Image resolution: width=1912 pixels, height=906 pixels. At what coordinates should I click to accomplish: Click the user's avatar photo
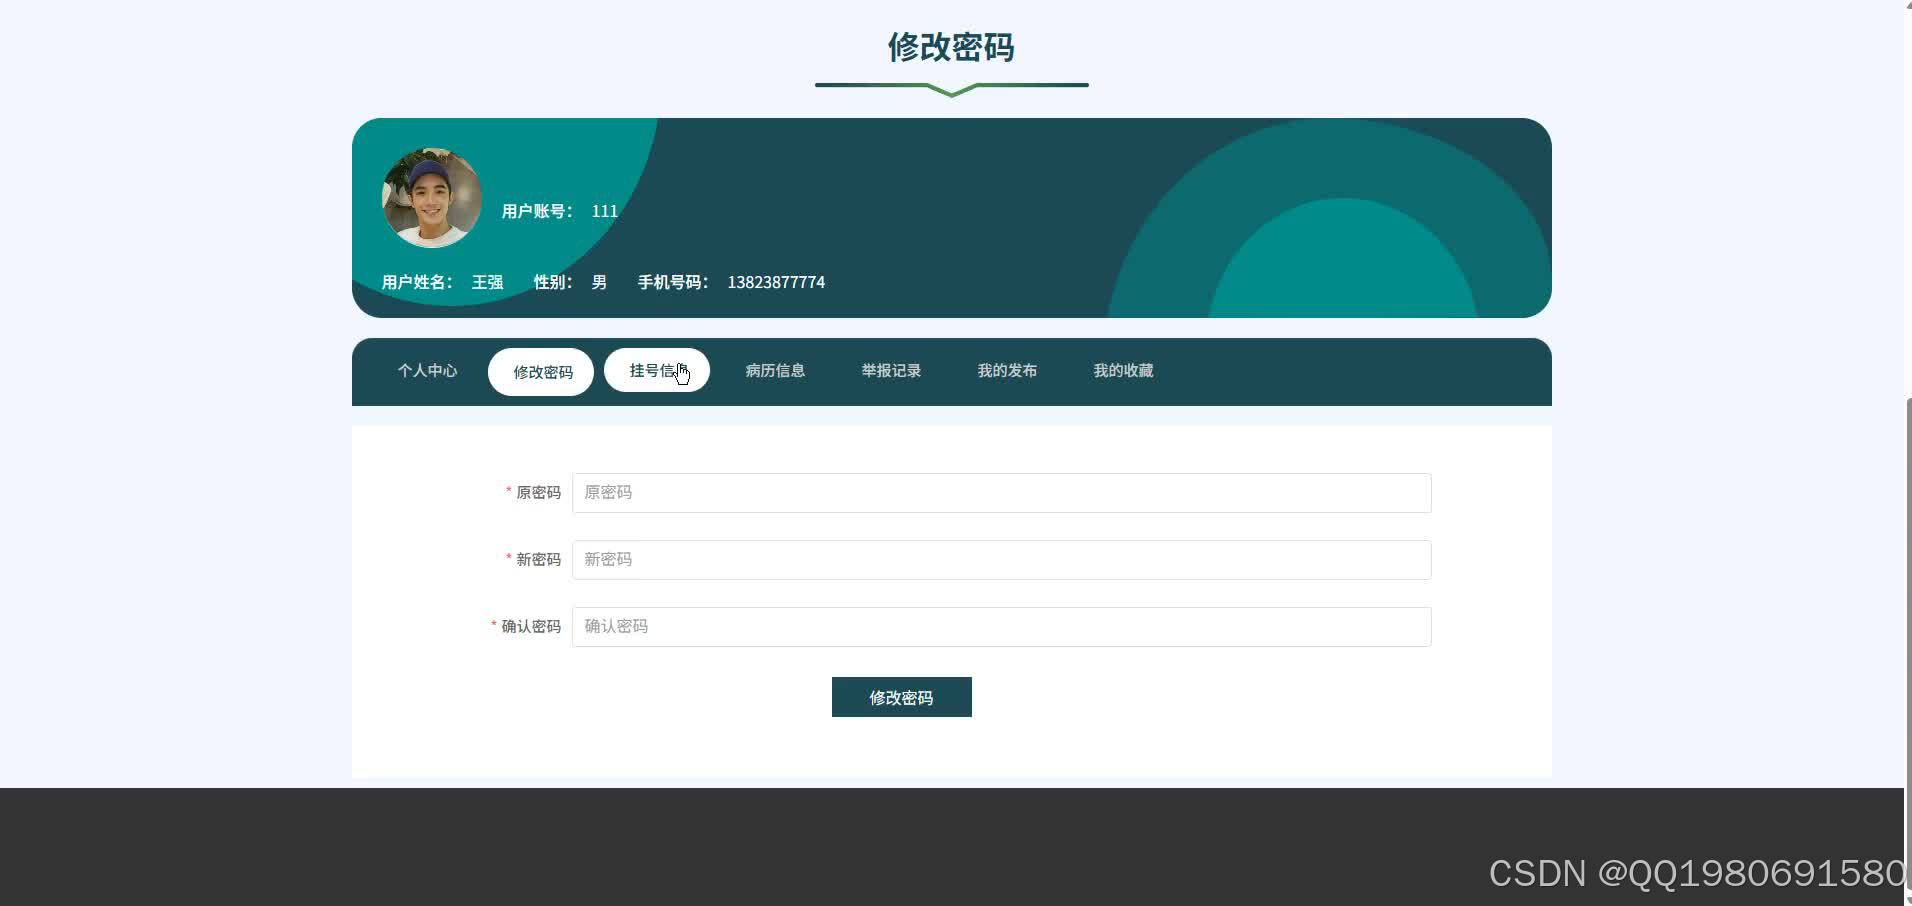(x=430, y=197)
